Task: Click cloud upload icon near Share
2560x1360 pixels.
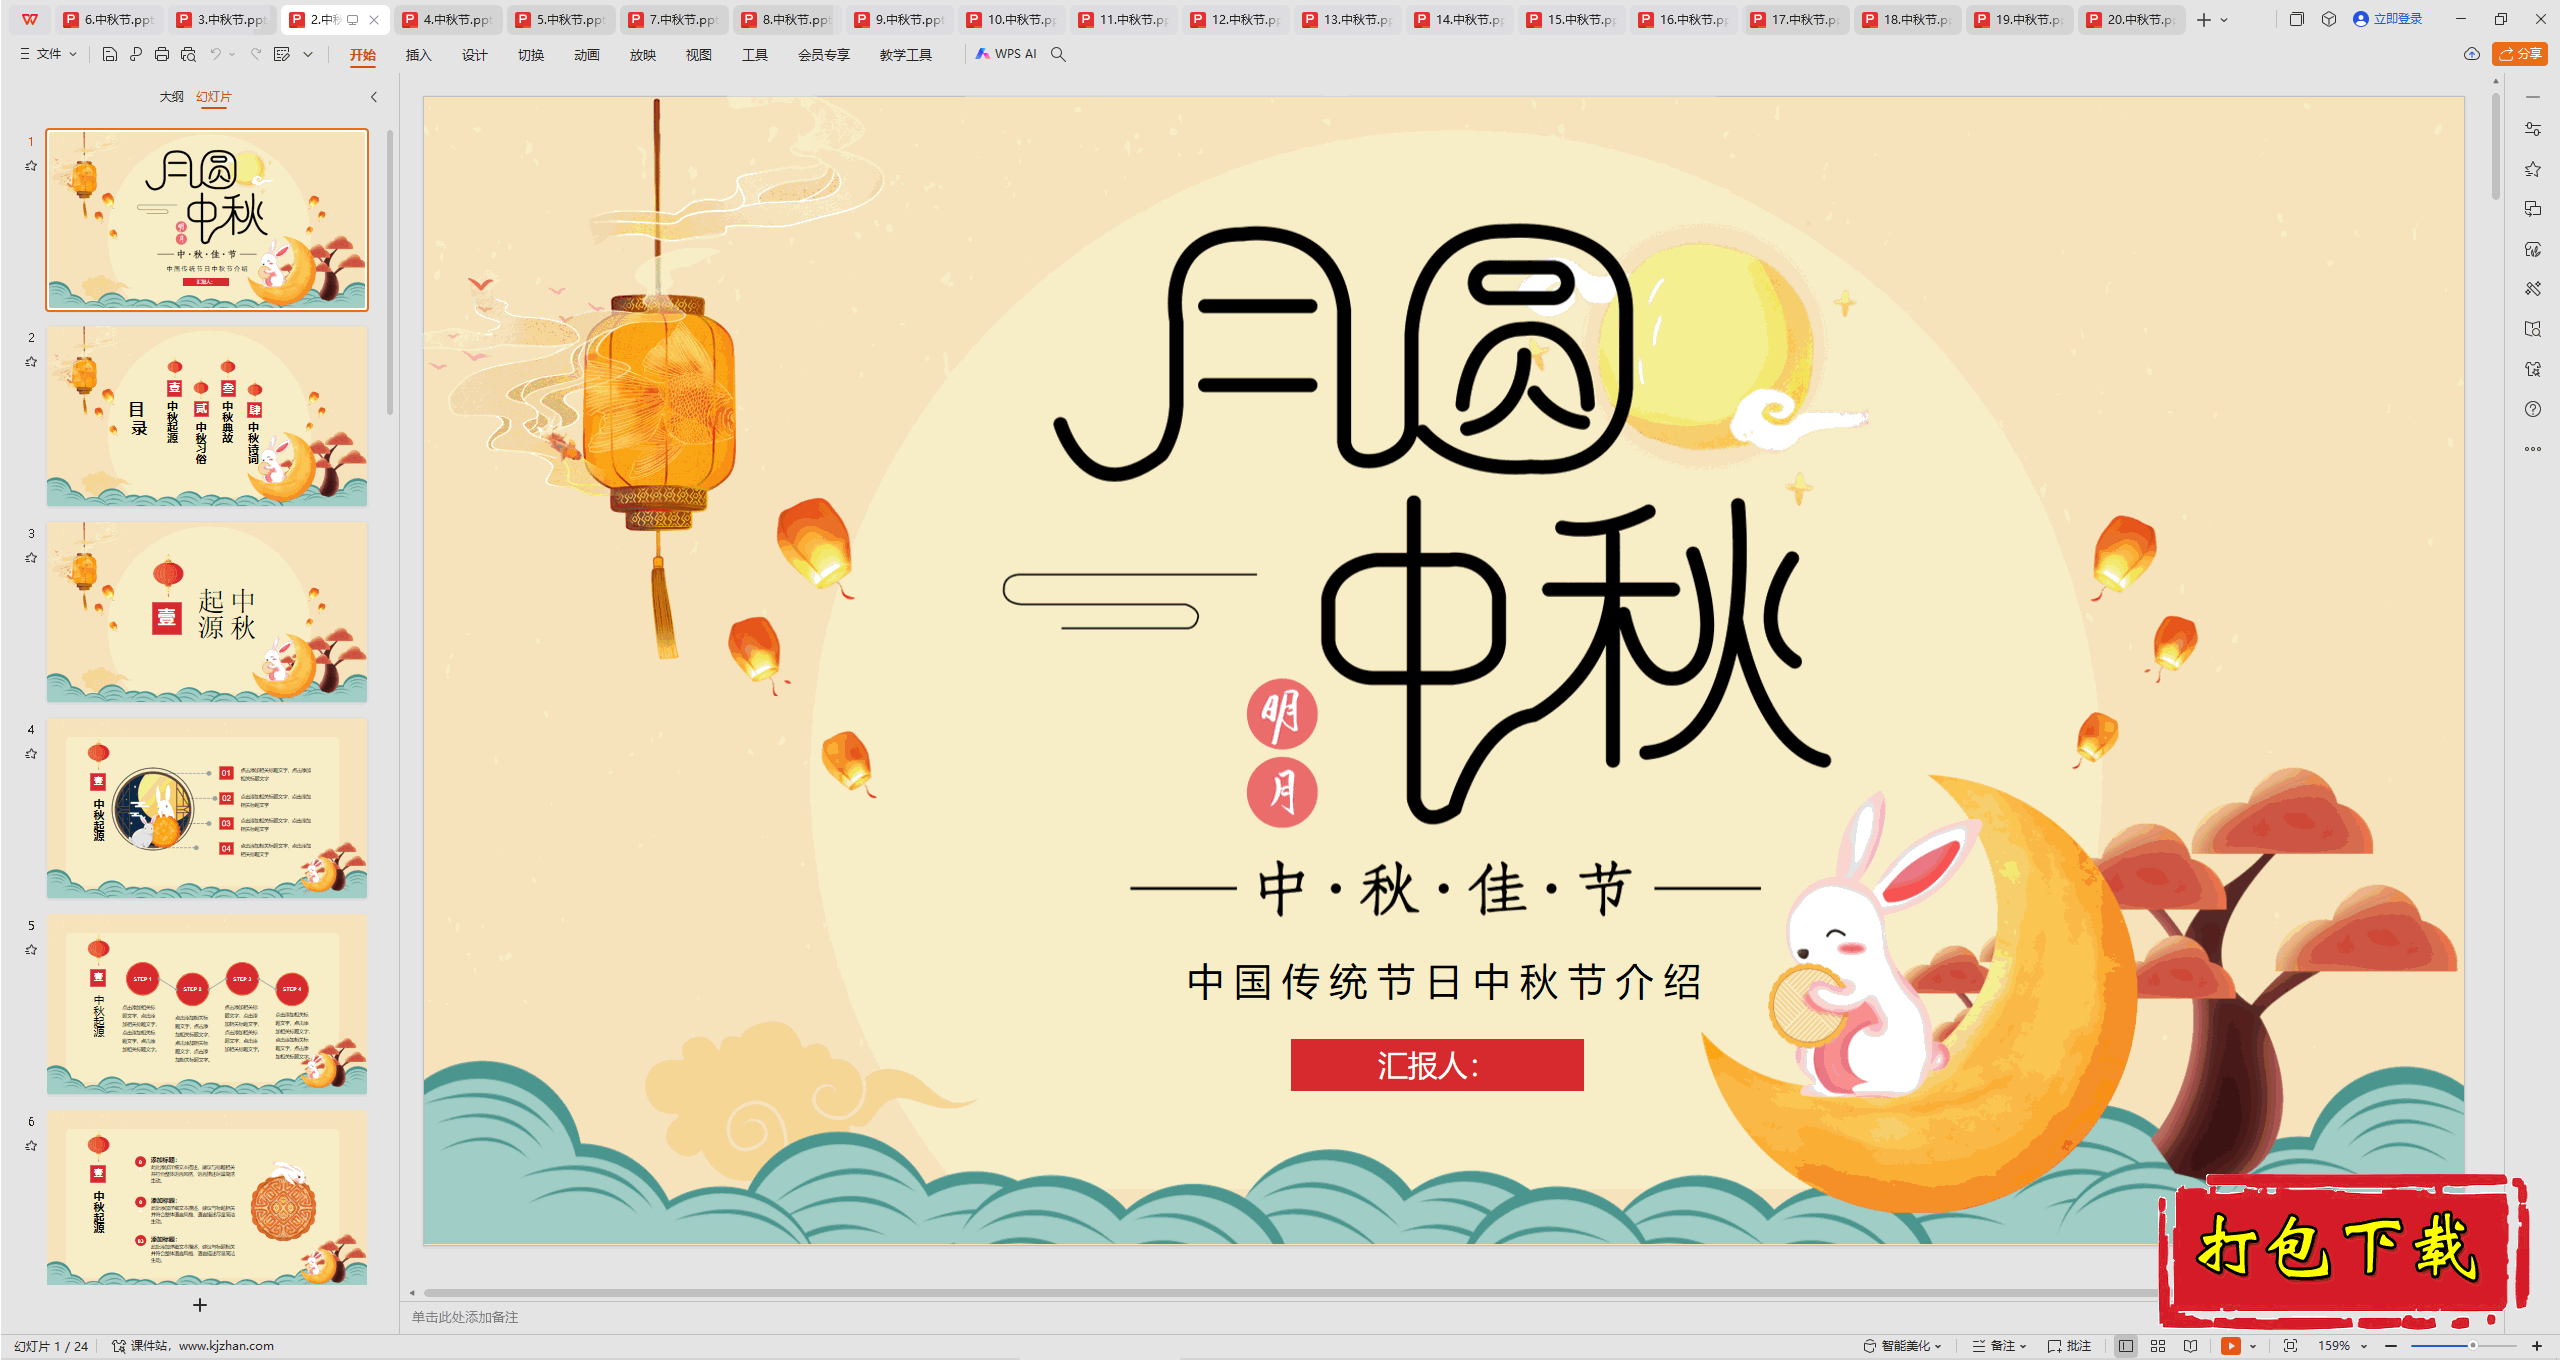Action: (2472, 54)
